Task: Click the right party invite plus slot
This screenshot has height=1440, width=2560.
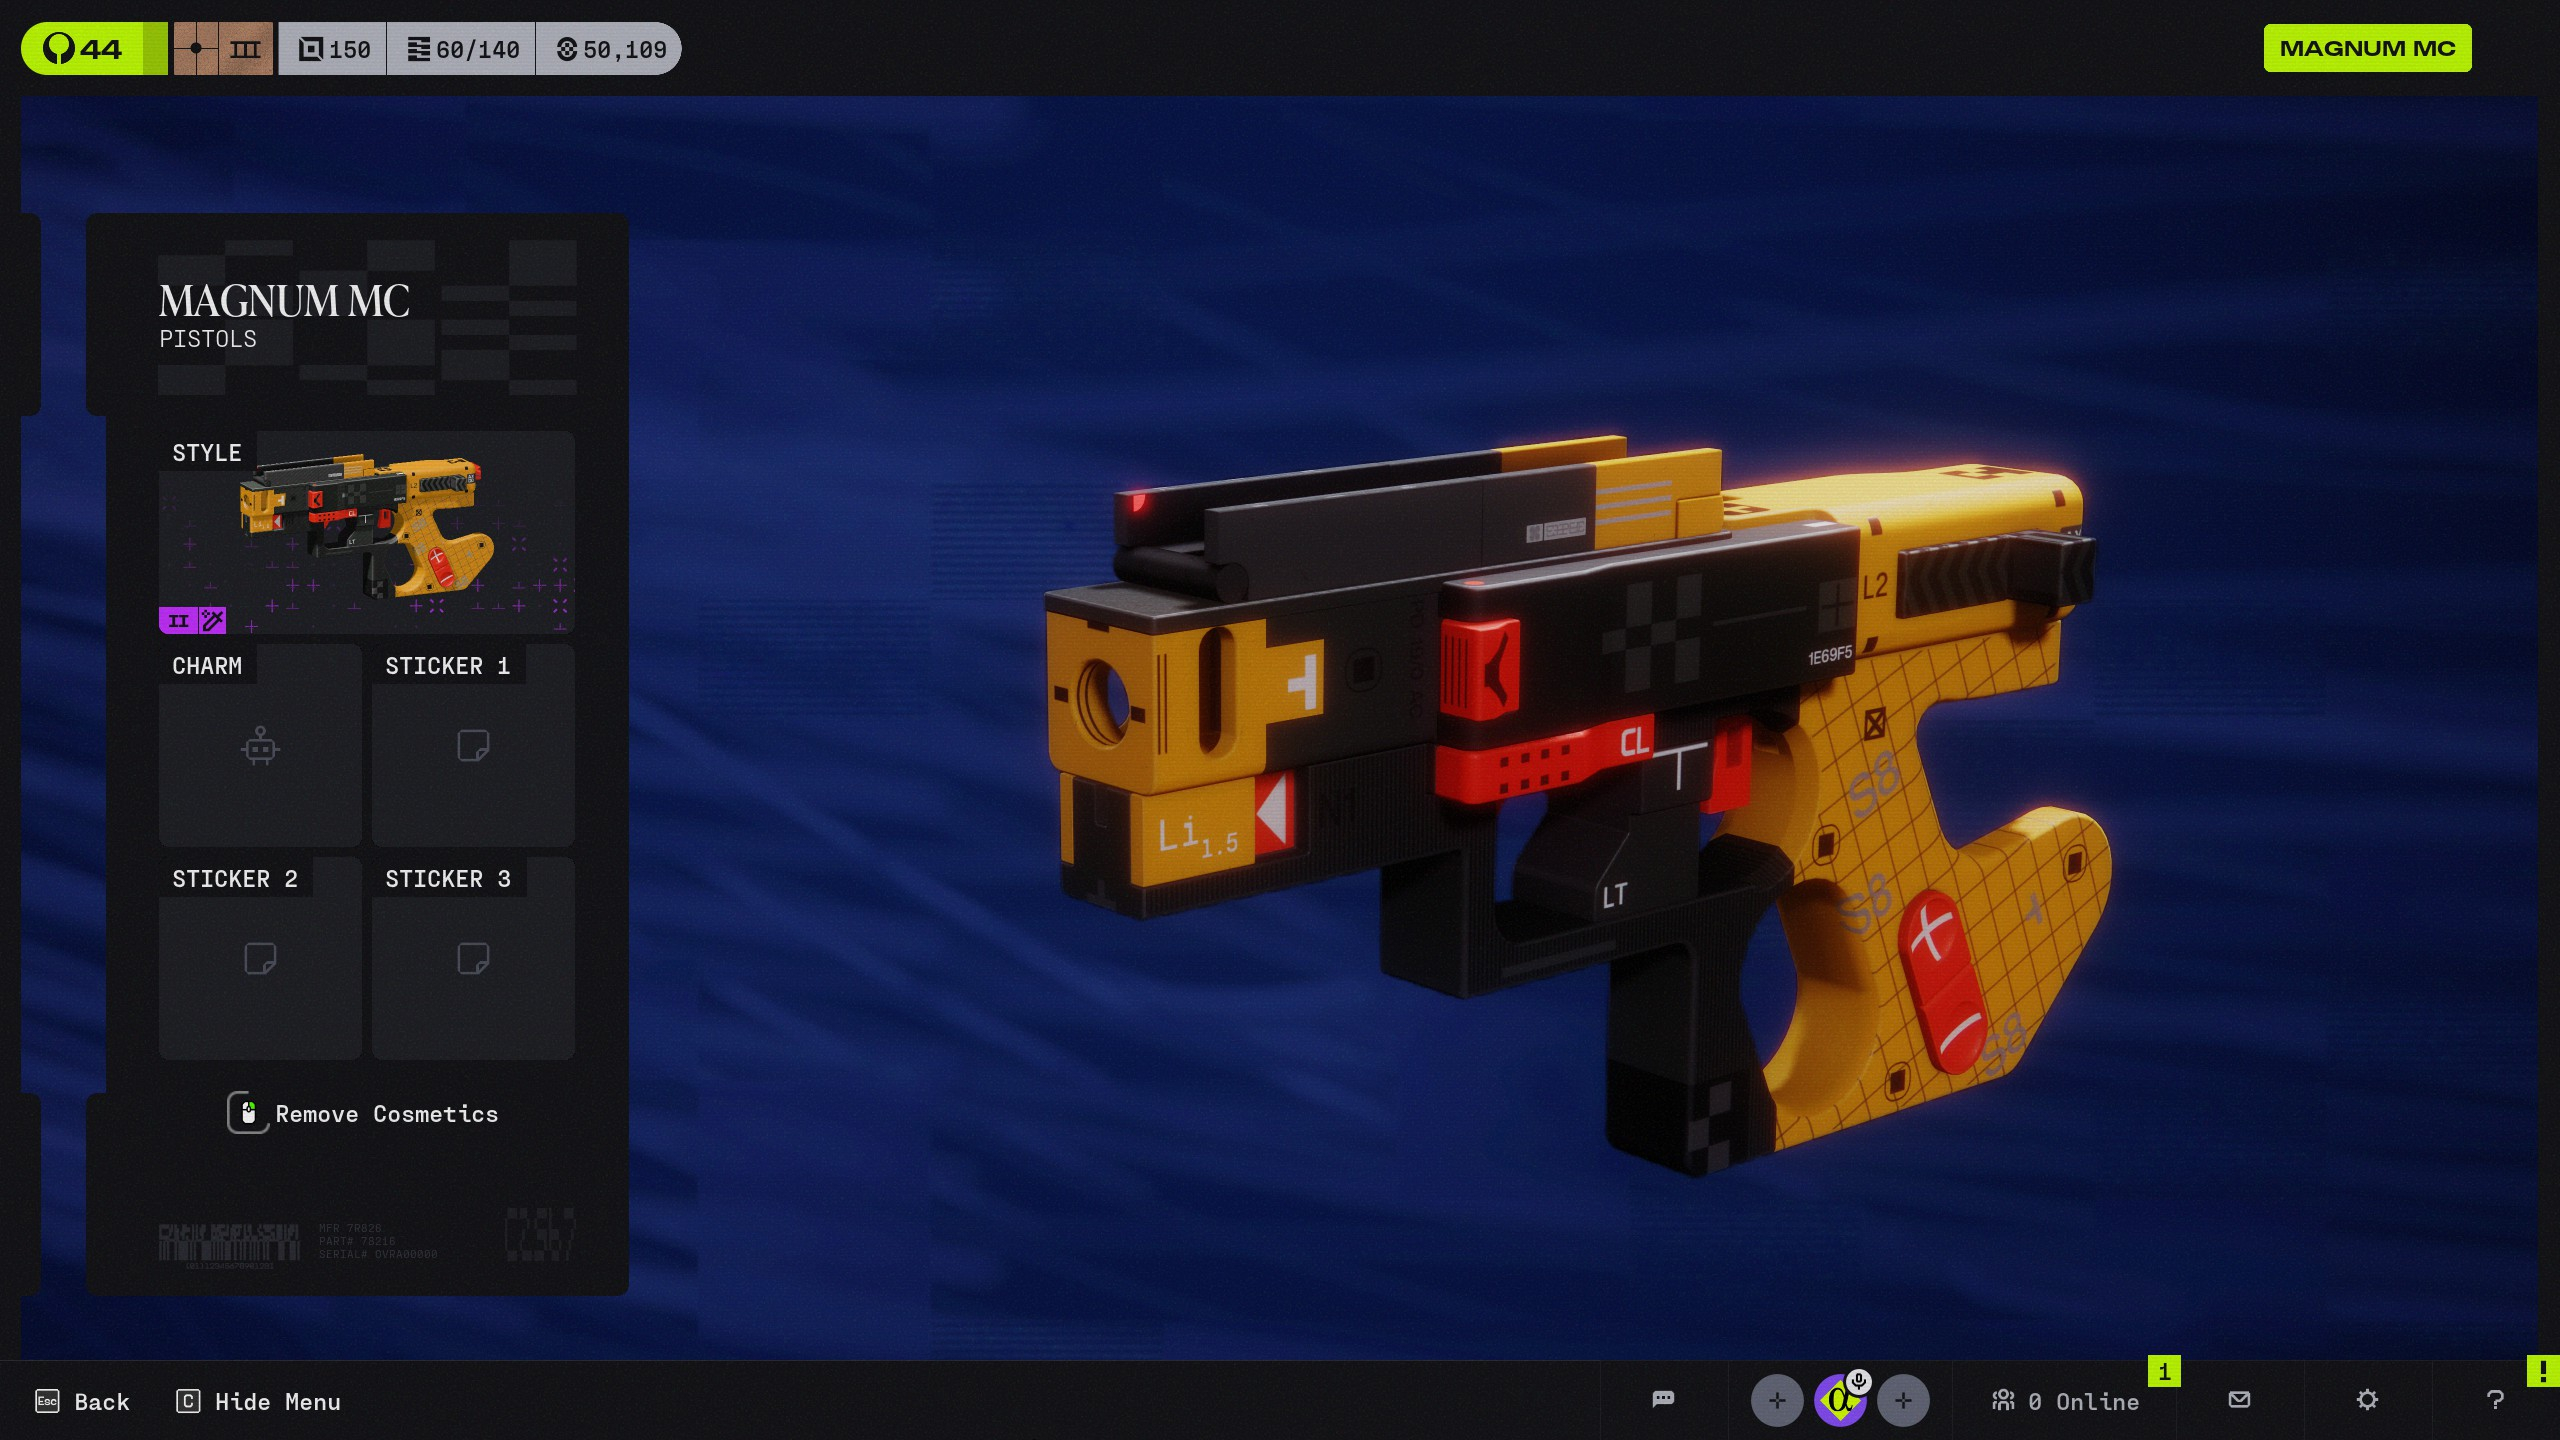Action: click(x=1903, y=1400)
